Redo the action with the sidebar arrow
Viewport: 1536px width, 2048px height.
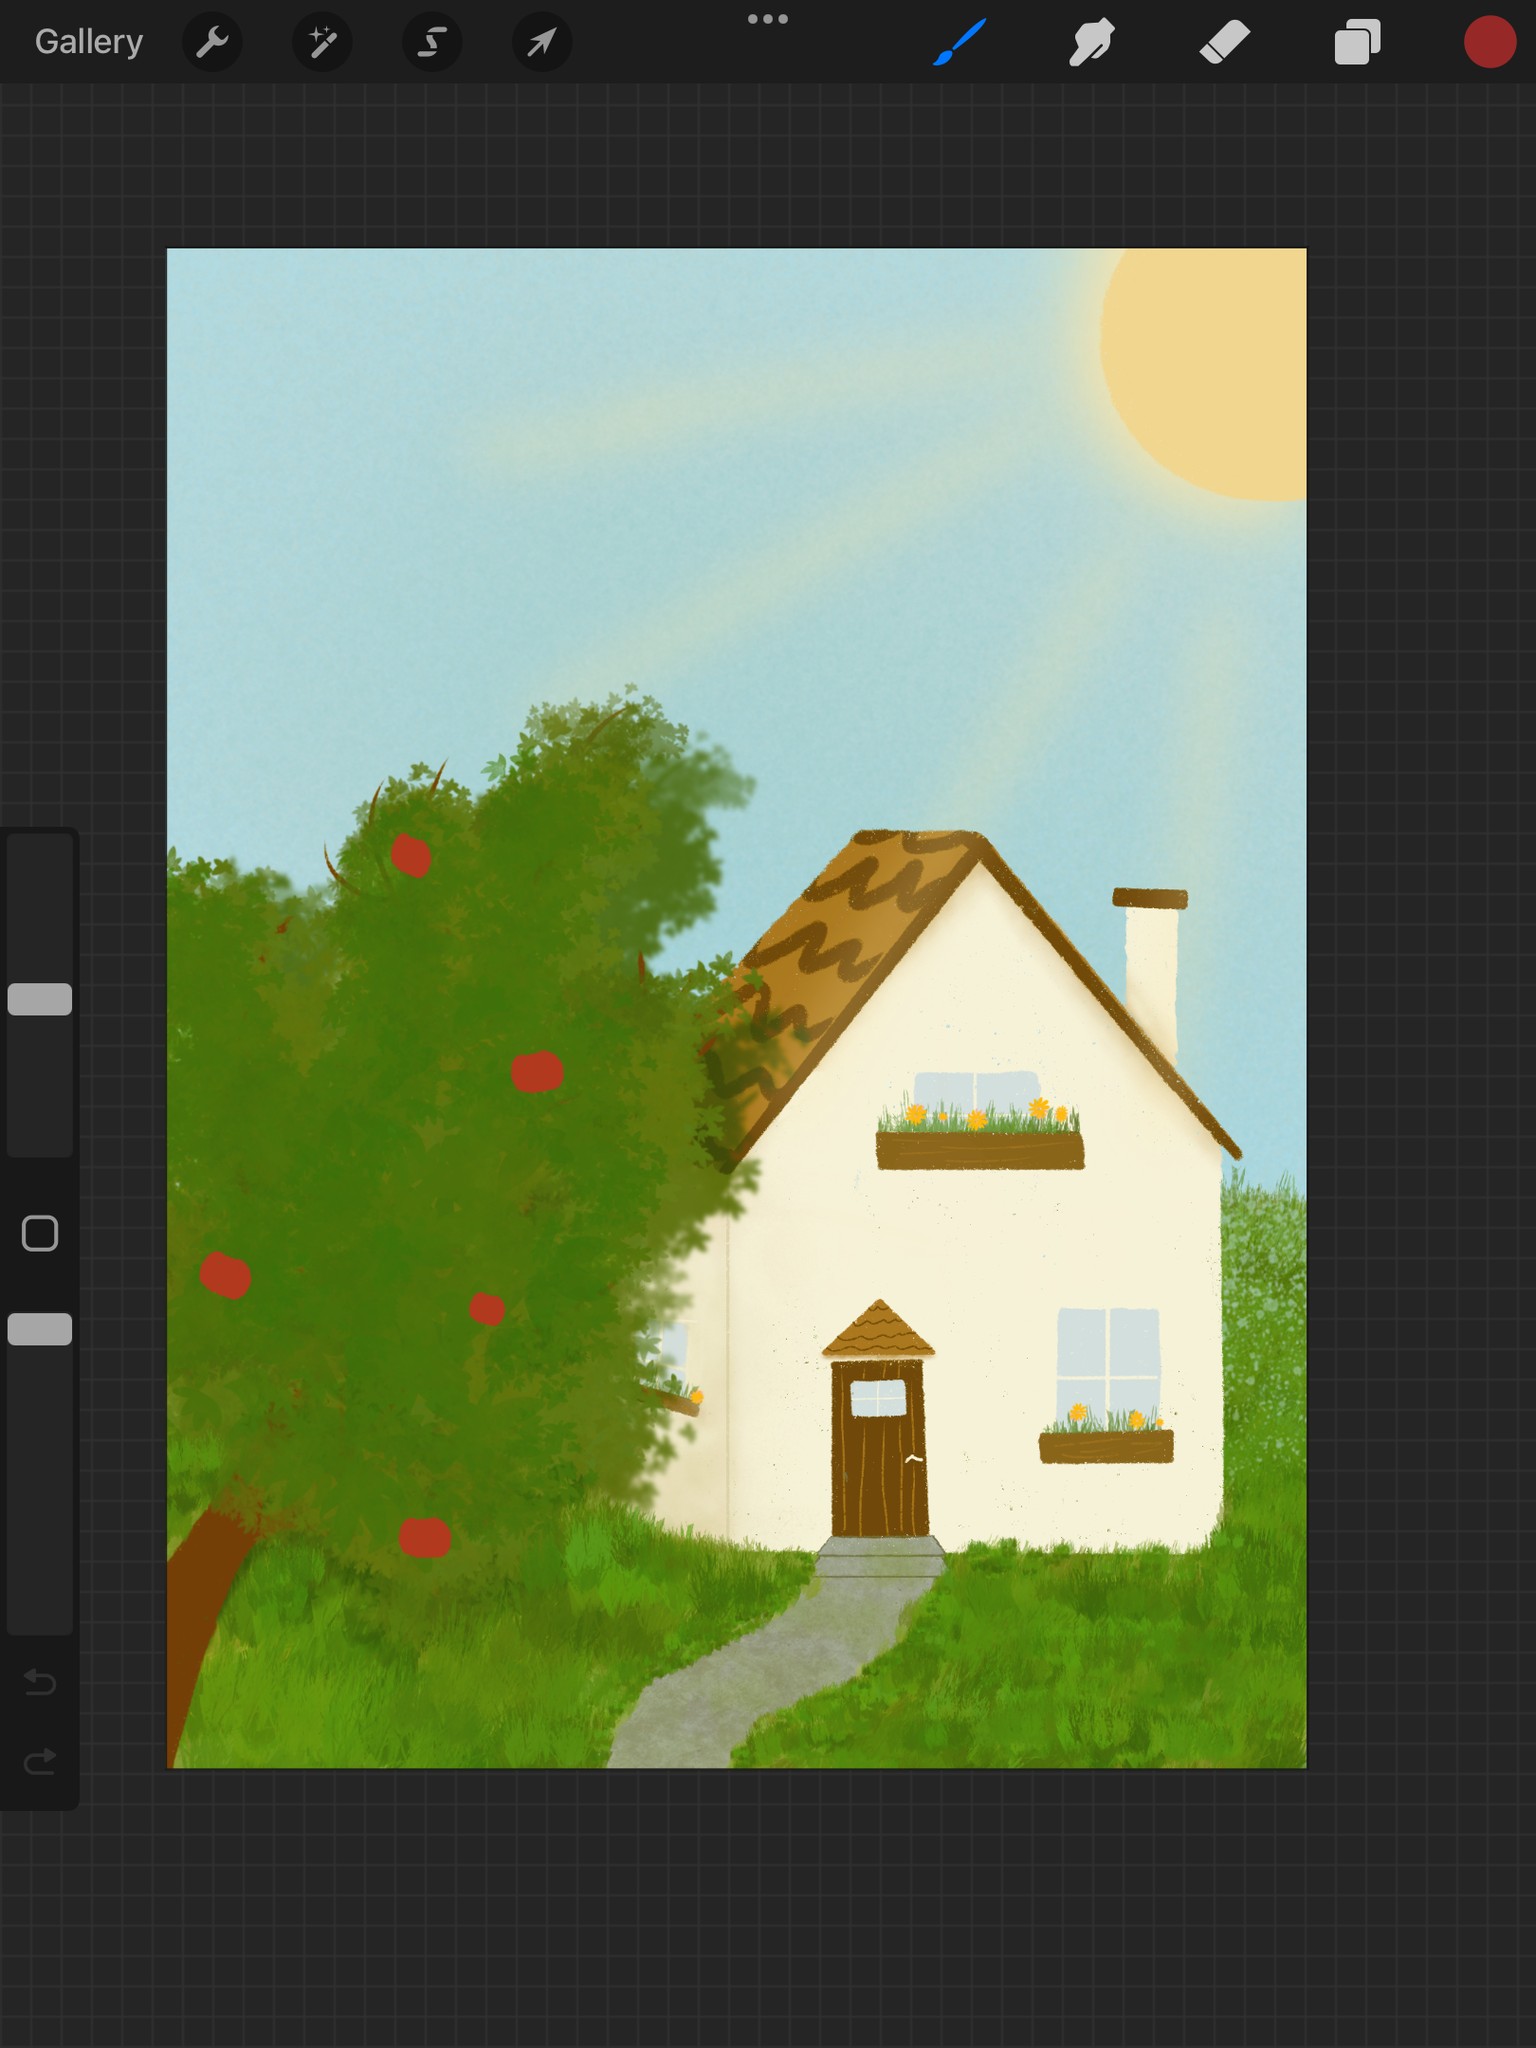[x=40, y=1761]
